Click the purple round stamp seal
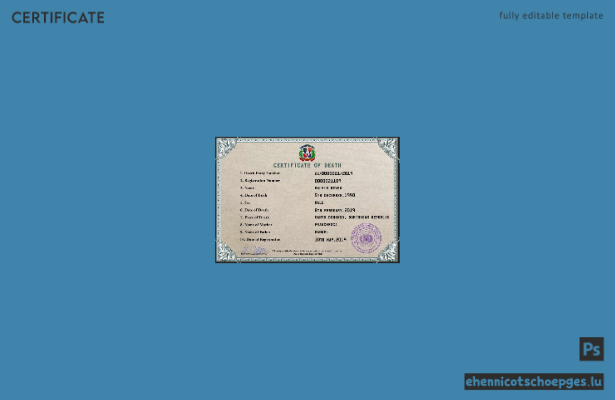The height and width of the screenshot is (400, 615). tap(366, 238)
